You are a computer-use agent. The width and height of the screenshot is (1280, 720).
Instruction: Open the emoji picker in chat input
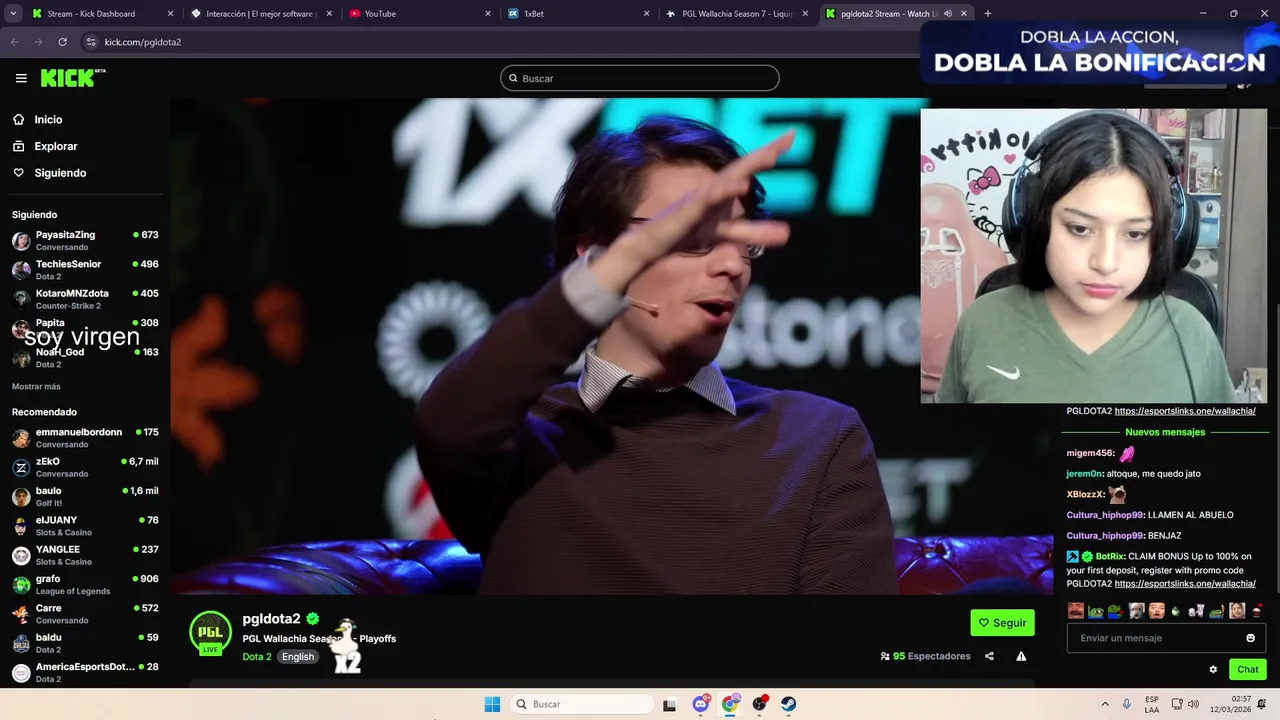pyautogui.click(x=1250, y=638)
